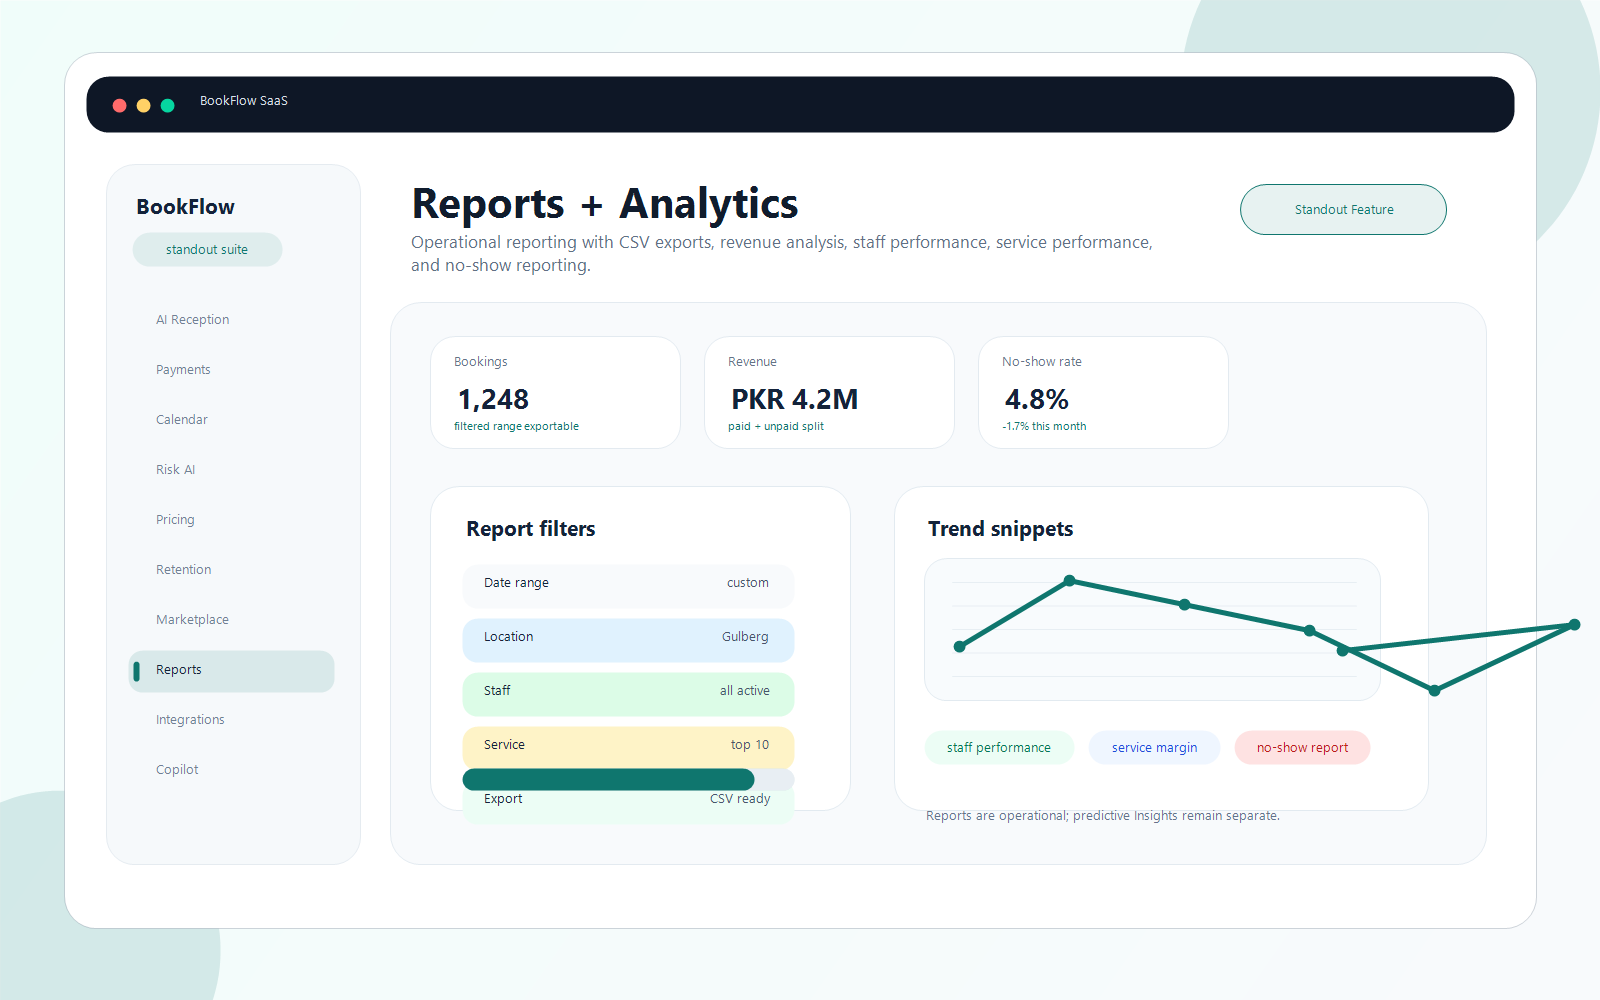The height and width of the screenshot is (1000, 1600).
Task: Click the Trend snippets heading
Action: [1000, 529]
